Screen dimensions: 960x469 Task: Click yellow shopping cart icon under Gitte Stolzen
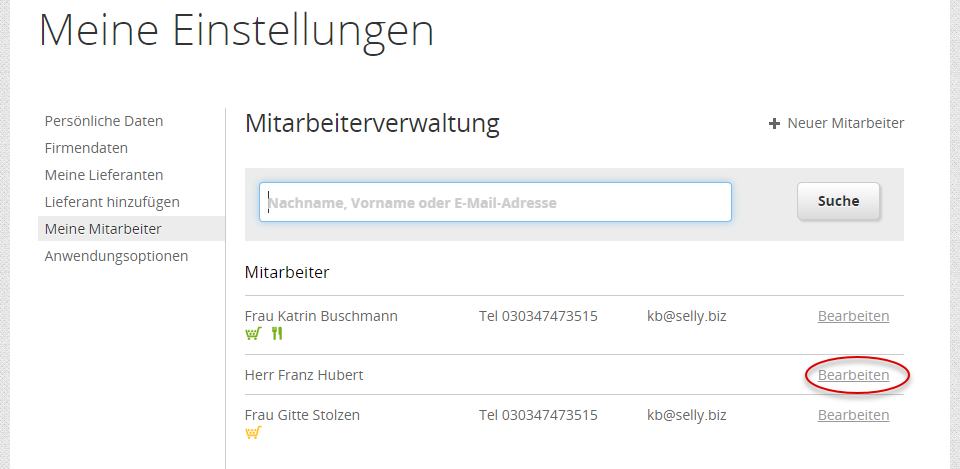[x=253, y=432]
